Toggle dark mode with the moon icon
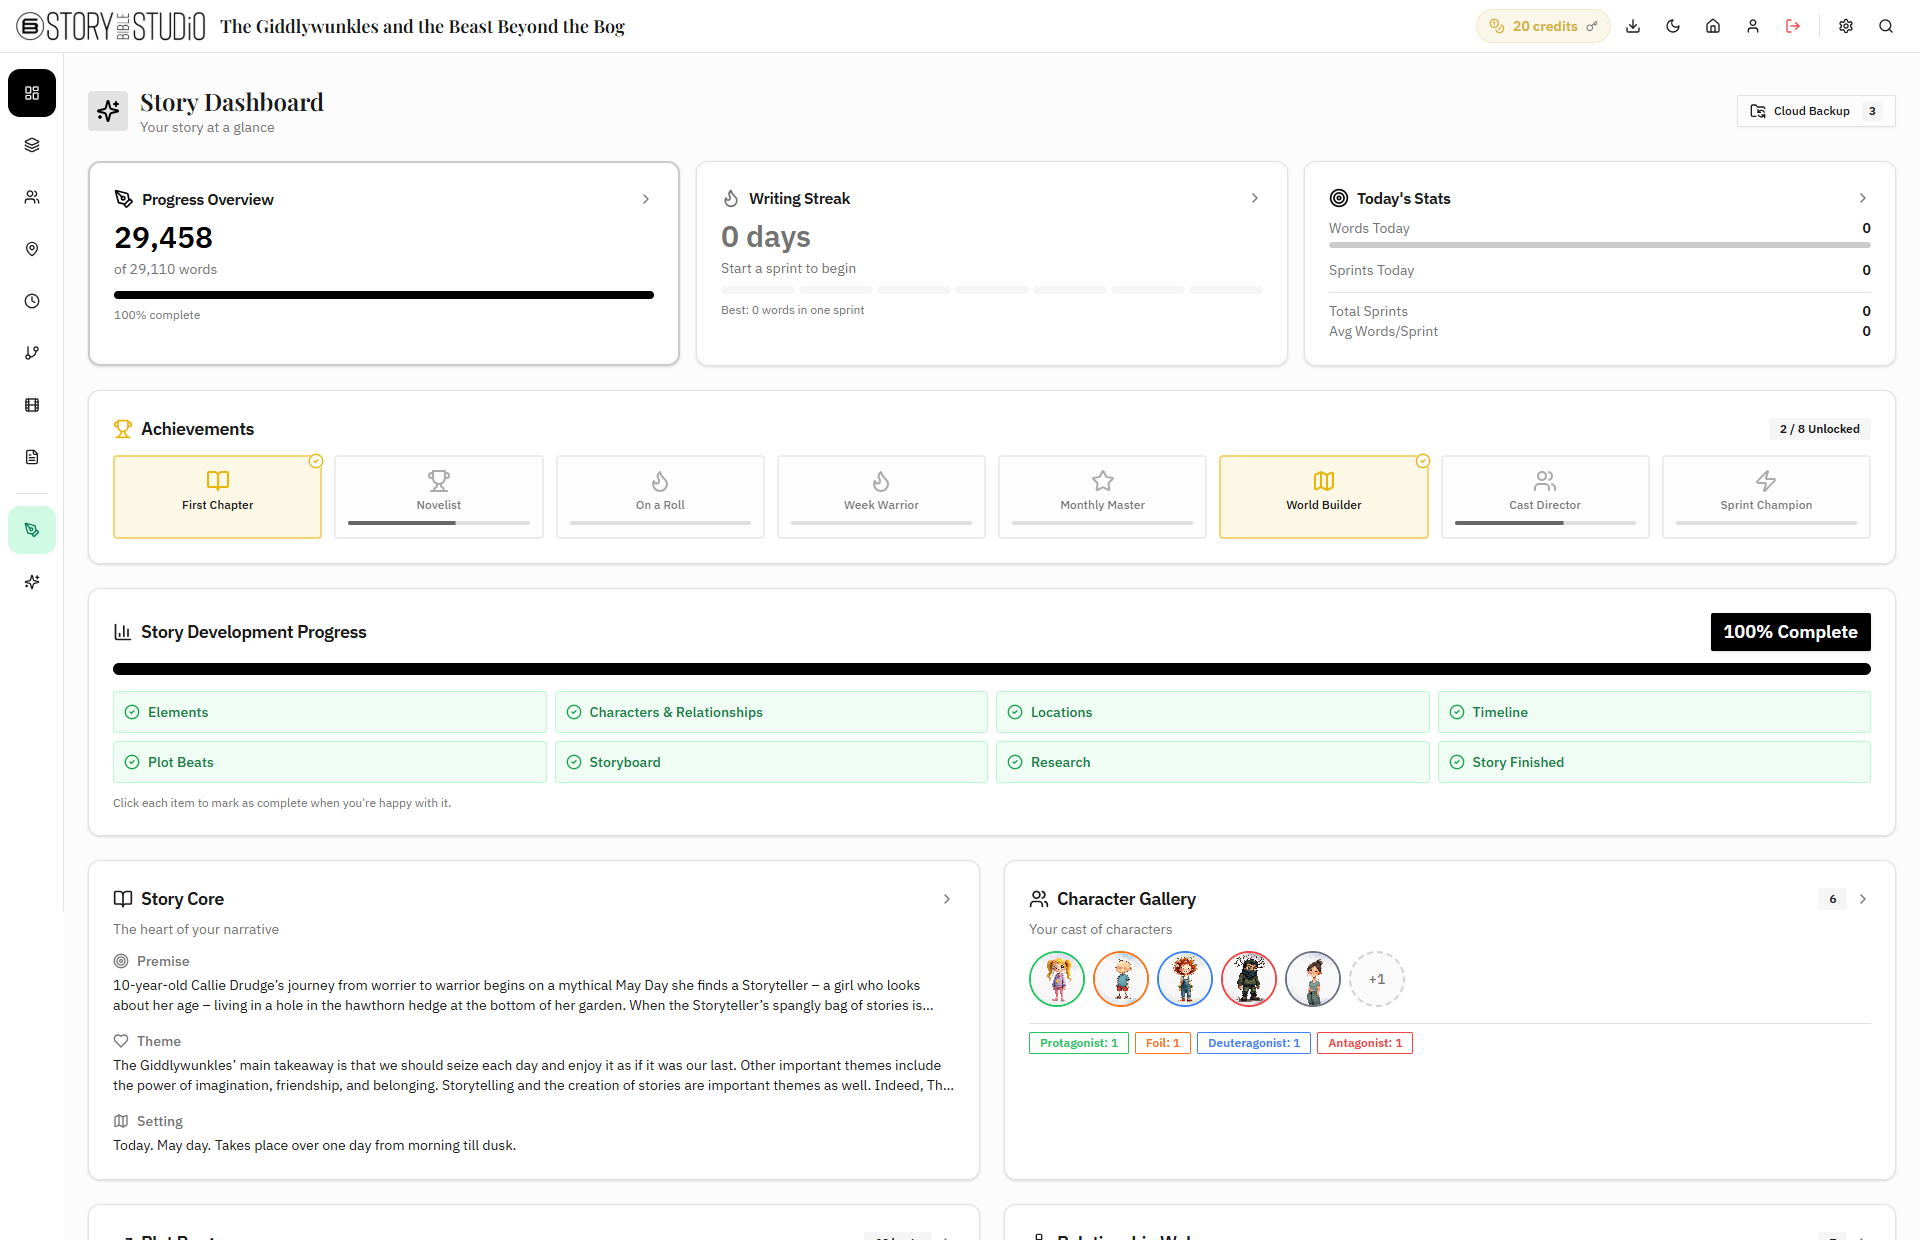Viewport: 1920px width, 1240px height. (x=1673, y=26)
